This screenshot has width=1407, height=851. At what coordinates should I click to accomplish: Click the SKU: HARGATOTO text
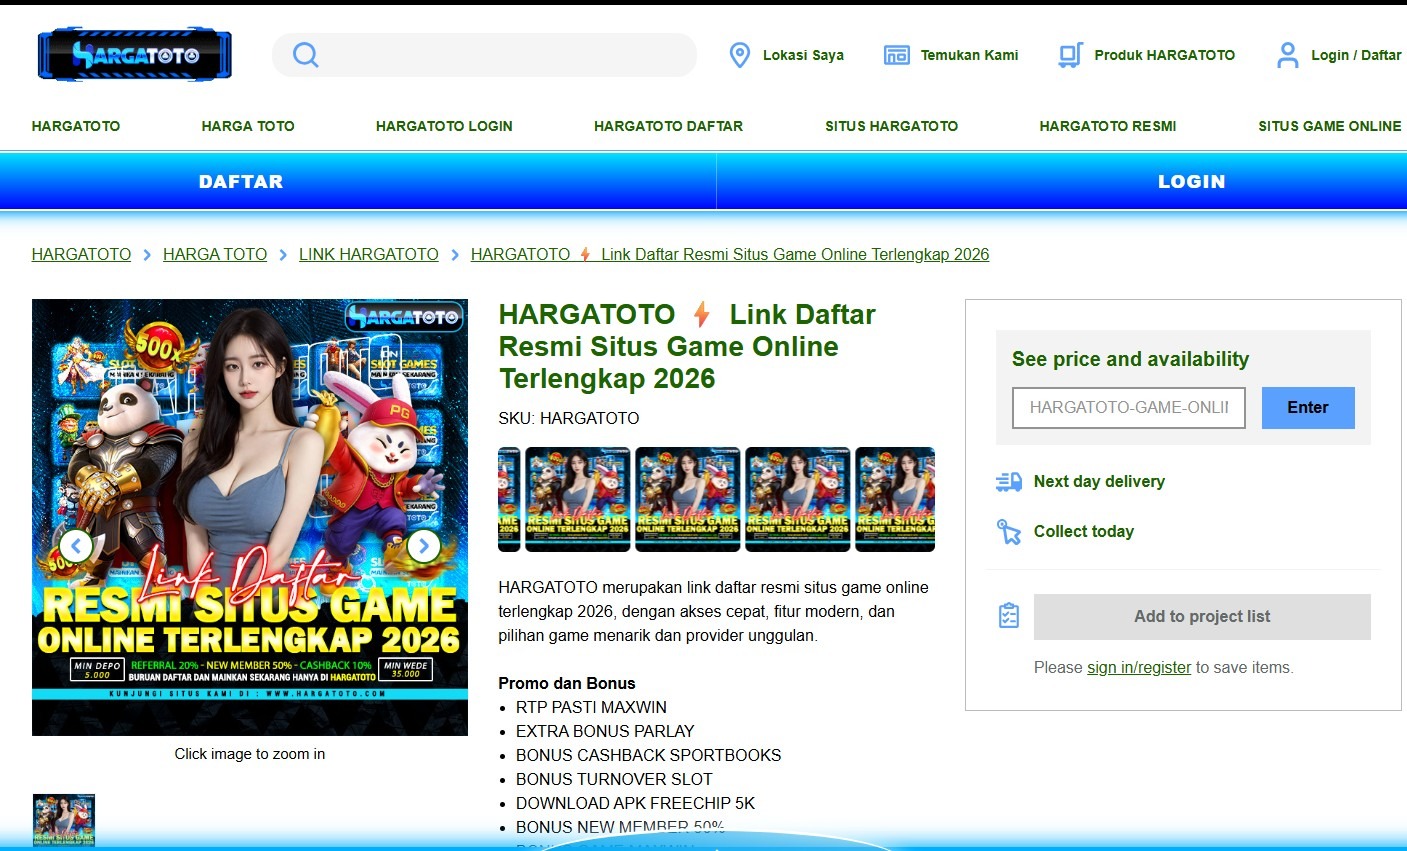569,419
